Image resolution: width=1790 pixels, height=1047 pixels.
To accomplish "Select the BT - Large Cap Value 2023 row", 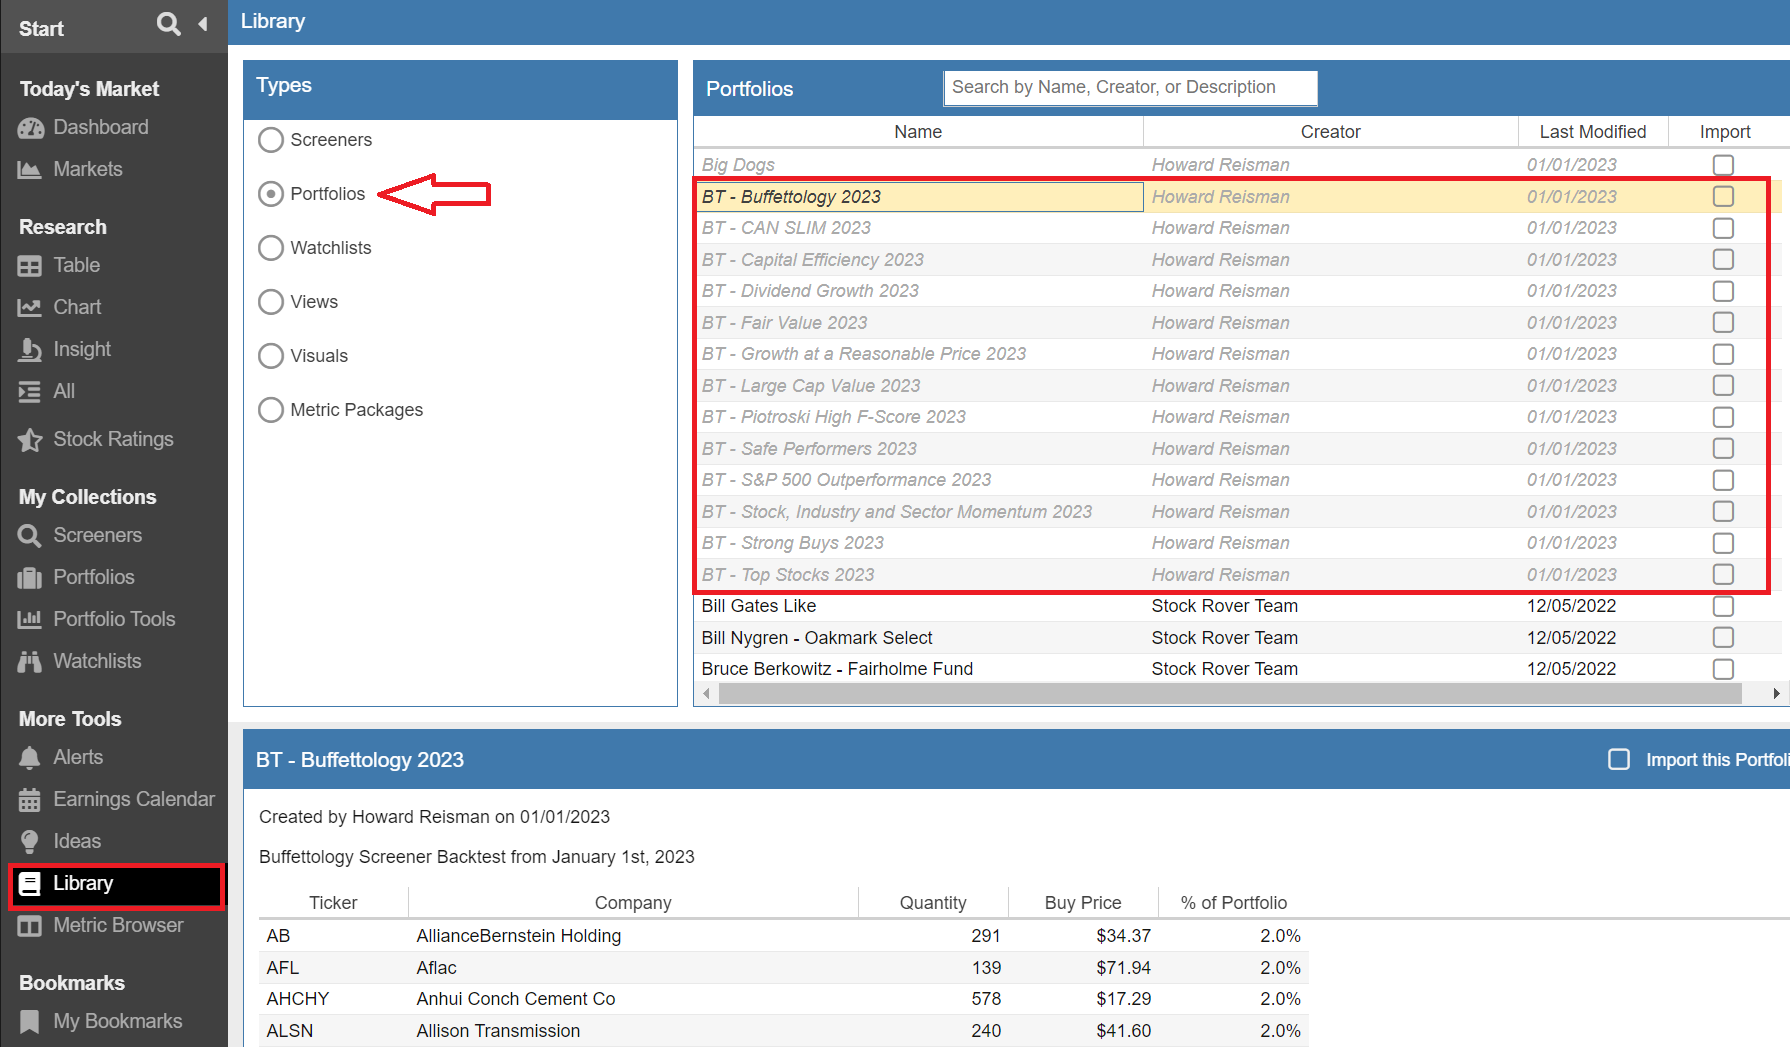I will (1237, 386).
